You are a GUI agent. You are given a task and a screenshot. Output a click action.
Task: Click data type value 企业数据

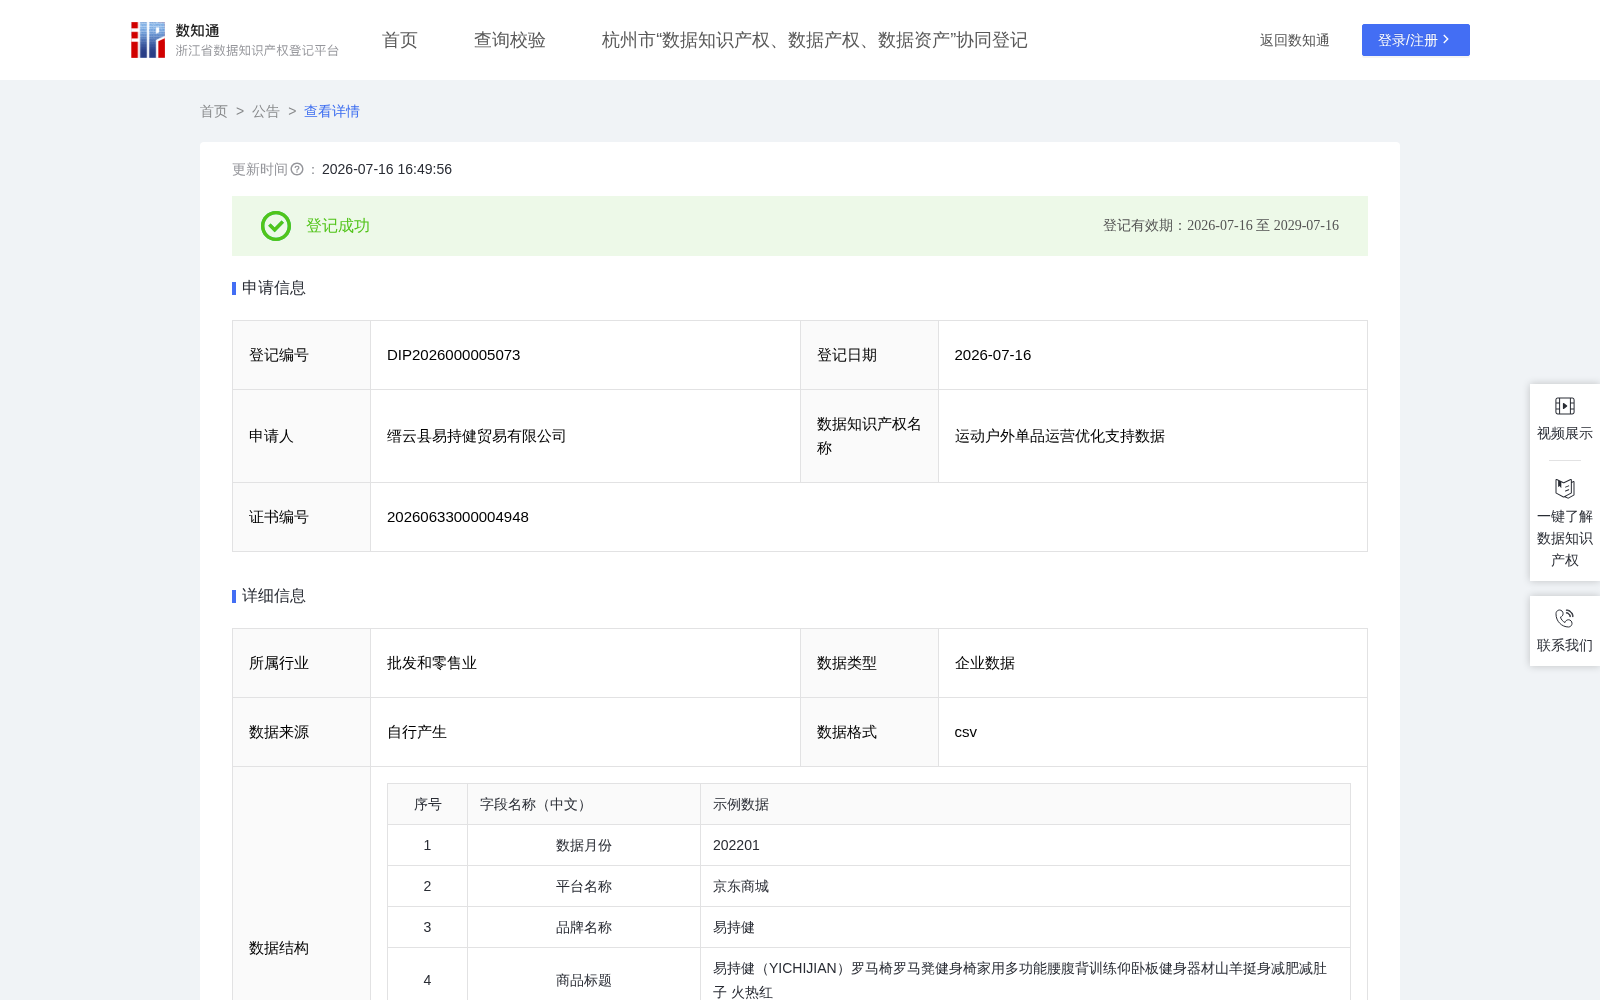(x=985, y=663)
